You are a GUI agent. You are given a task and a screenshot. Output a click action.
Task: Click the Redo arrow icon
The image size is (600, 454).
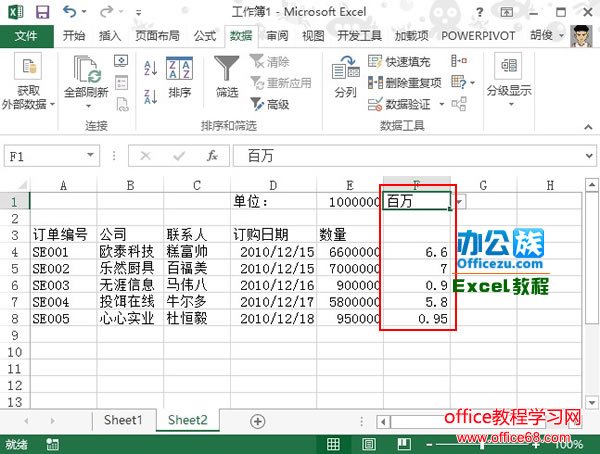pyautogui.click(x=106, y=12)
